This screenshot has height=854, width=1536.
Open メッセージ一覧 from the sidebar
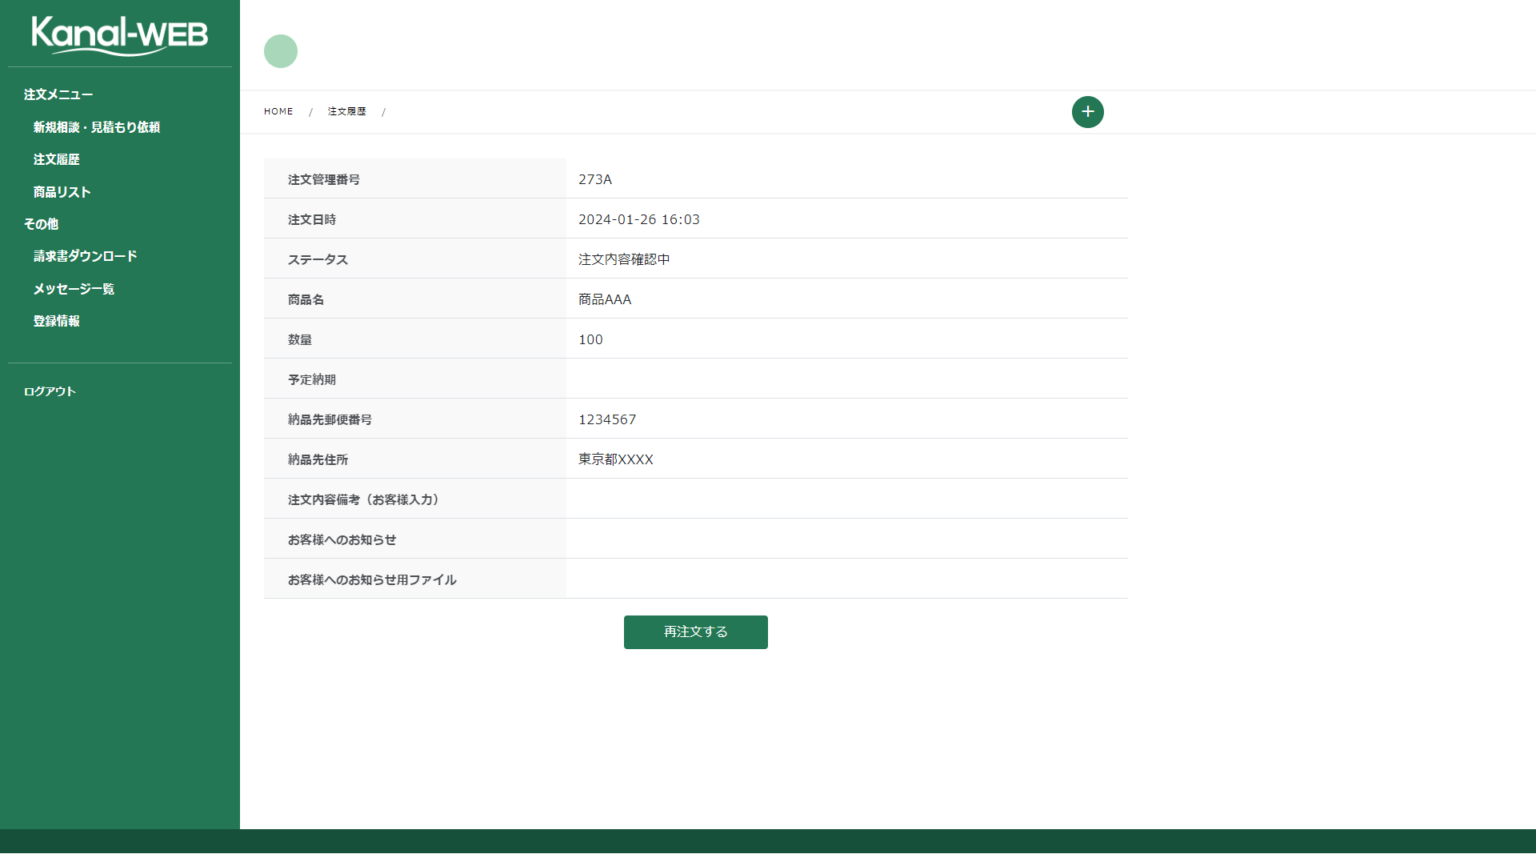[x=73, y=288]
